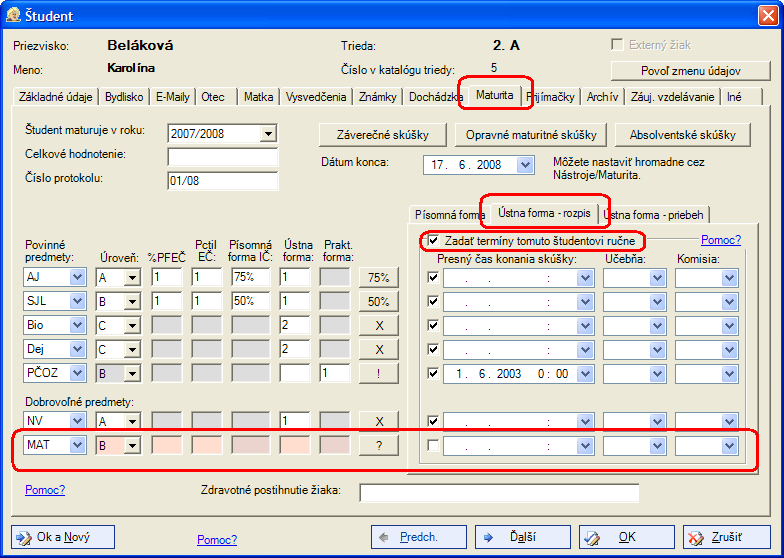
Task: Click the Číslo protokolu field showing 01/08
Action: 222,181
